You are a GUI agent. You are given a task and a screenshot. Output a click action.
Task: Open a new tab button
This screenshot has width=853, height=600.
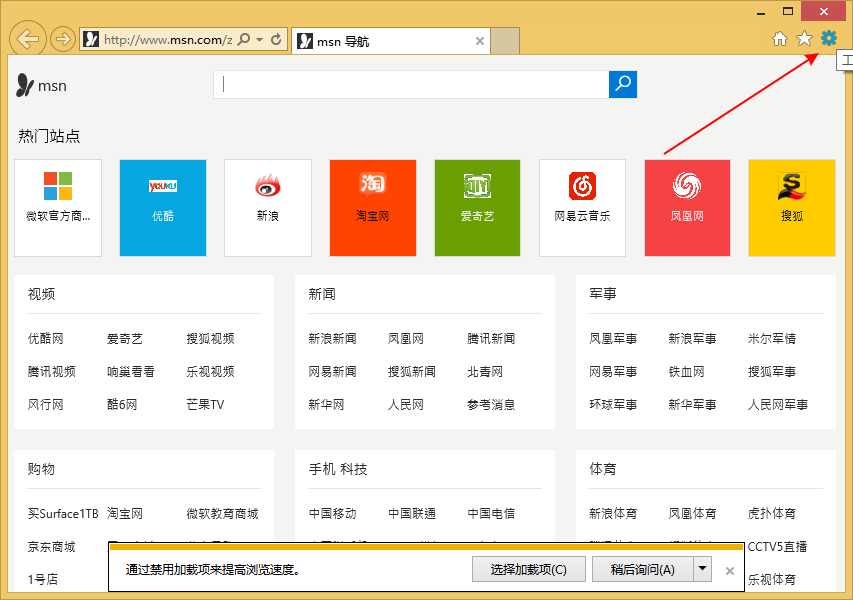(x=505, y=41)
